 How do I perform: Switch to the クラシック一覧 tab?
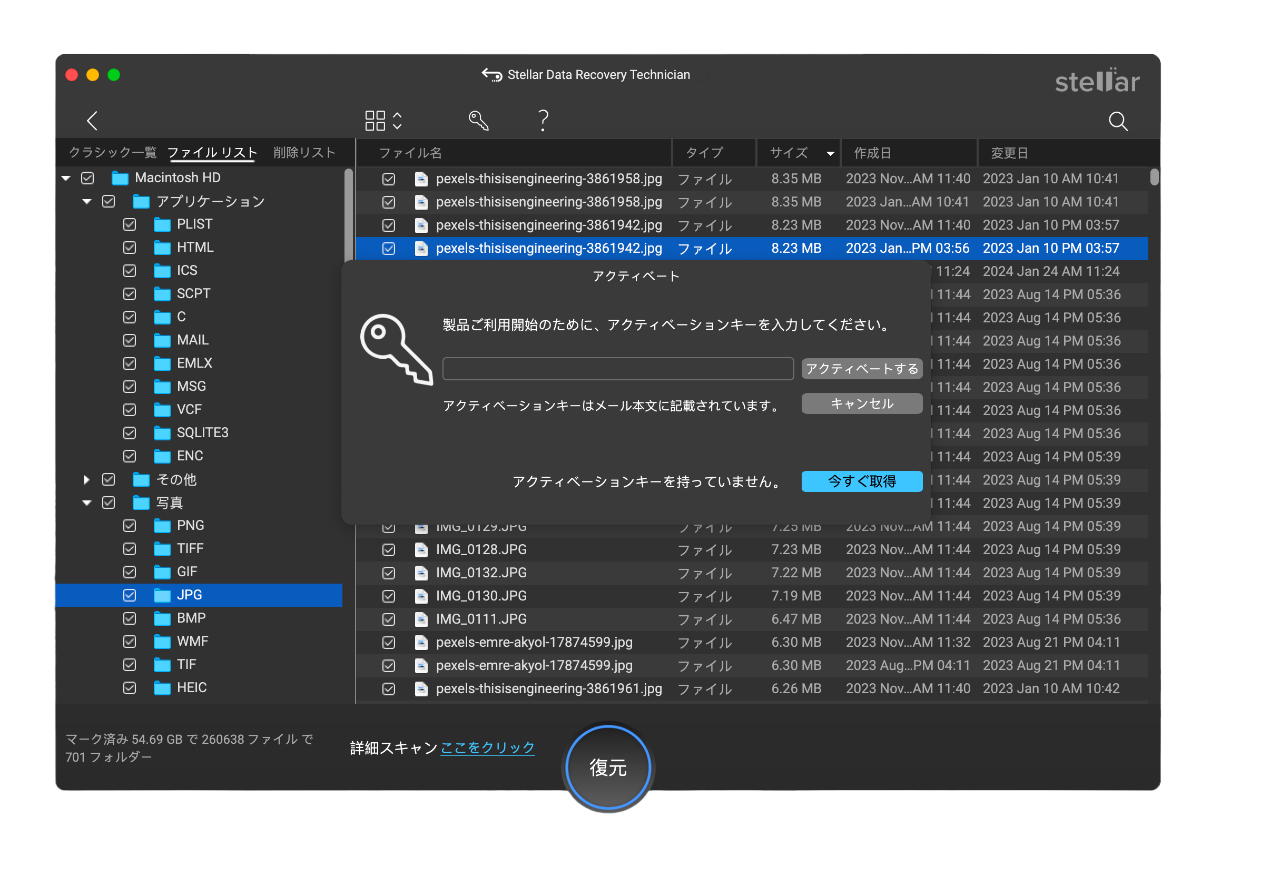(x=113, y=153)
